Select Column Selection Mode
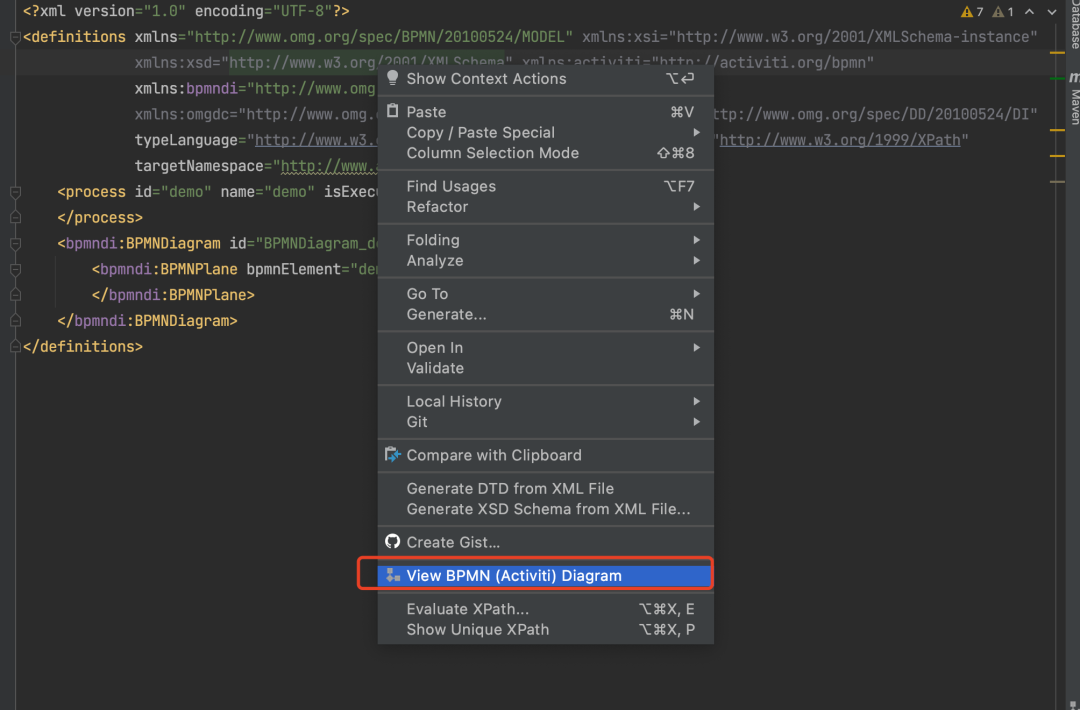The height and width of the screenshot is (710, 1080). point(546,153)
